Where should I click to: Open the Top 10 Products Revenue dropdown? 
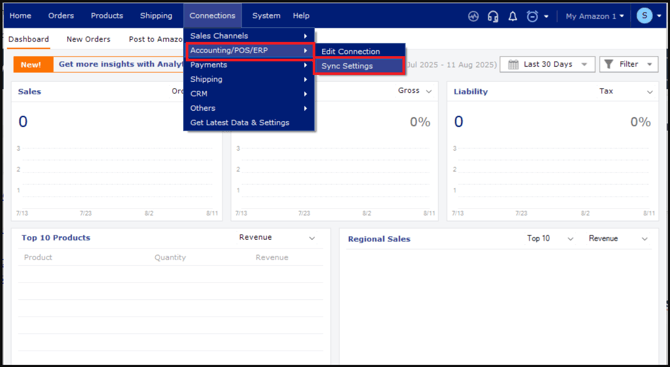[x=277, y=238]
